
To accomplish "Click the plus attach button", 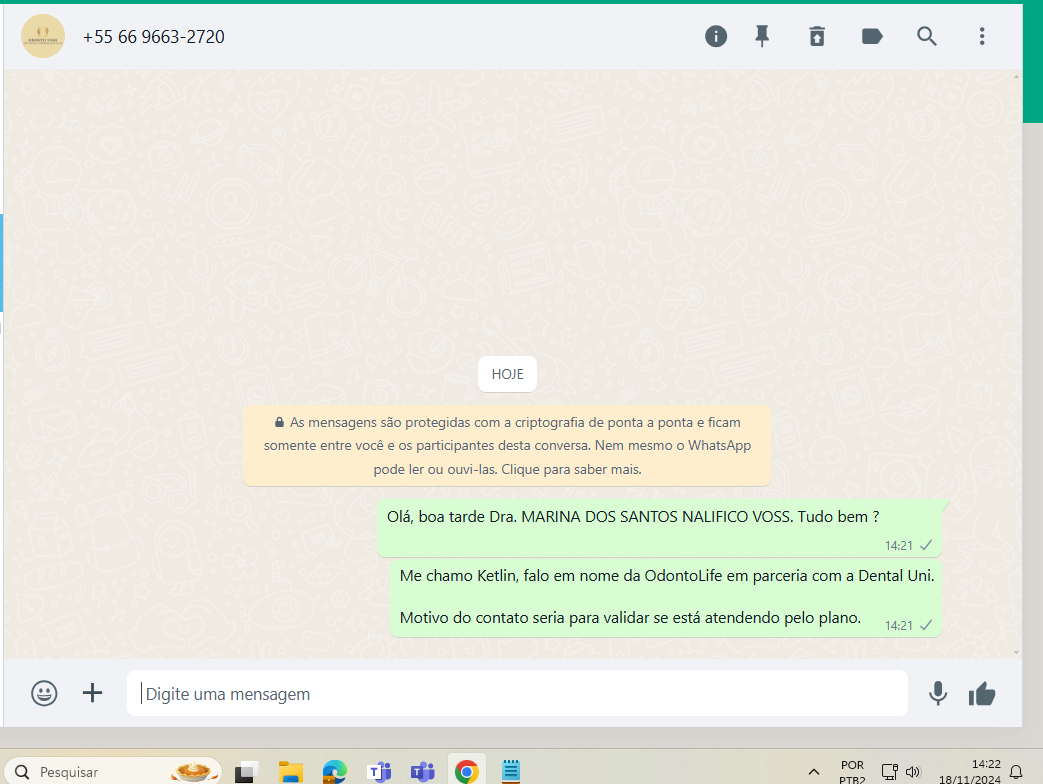I will (92, 693).
